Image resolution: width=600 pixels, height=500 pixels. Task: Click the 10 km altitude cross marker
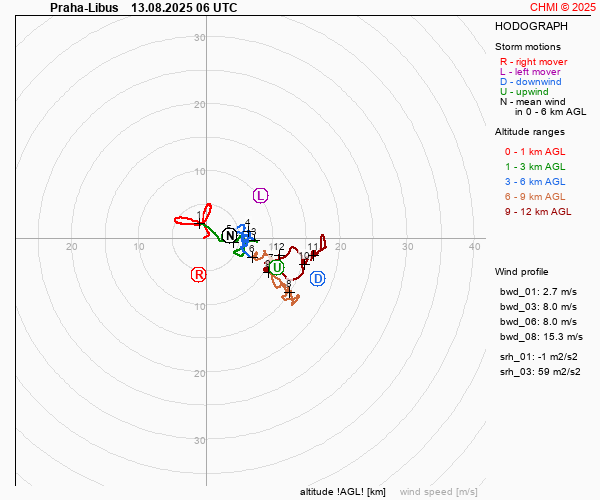point(304,263)
